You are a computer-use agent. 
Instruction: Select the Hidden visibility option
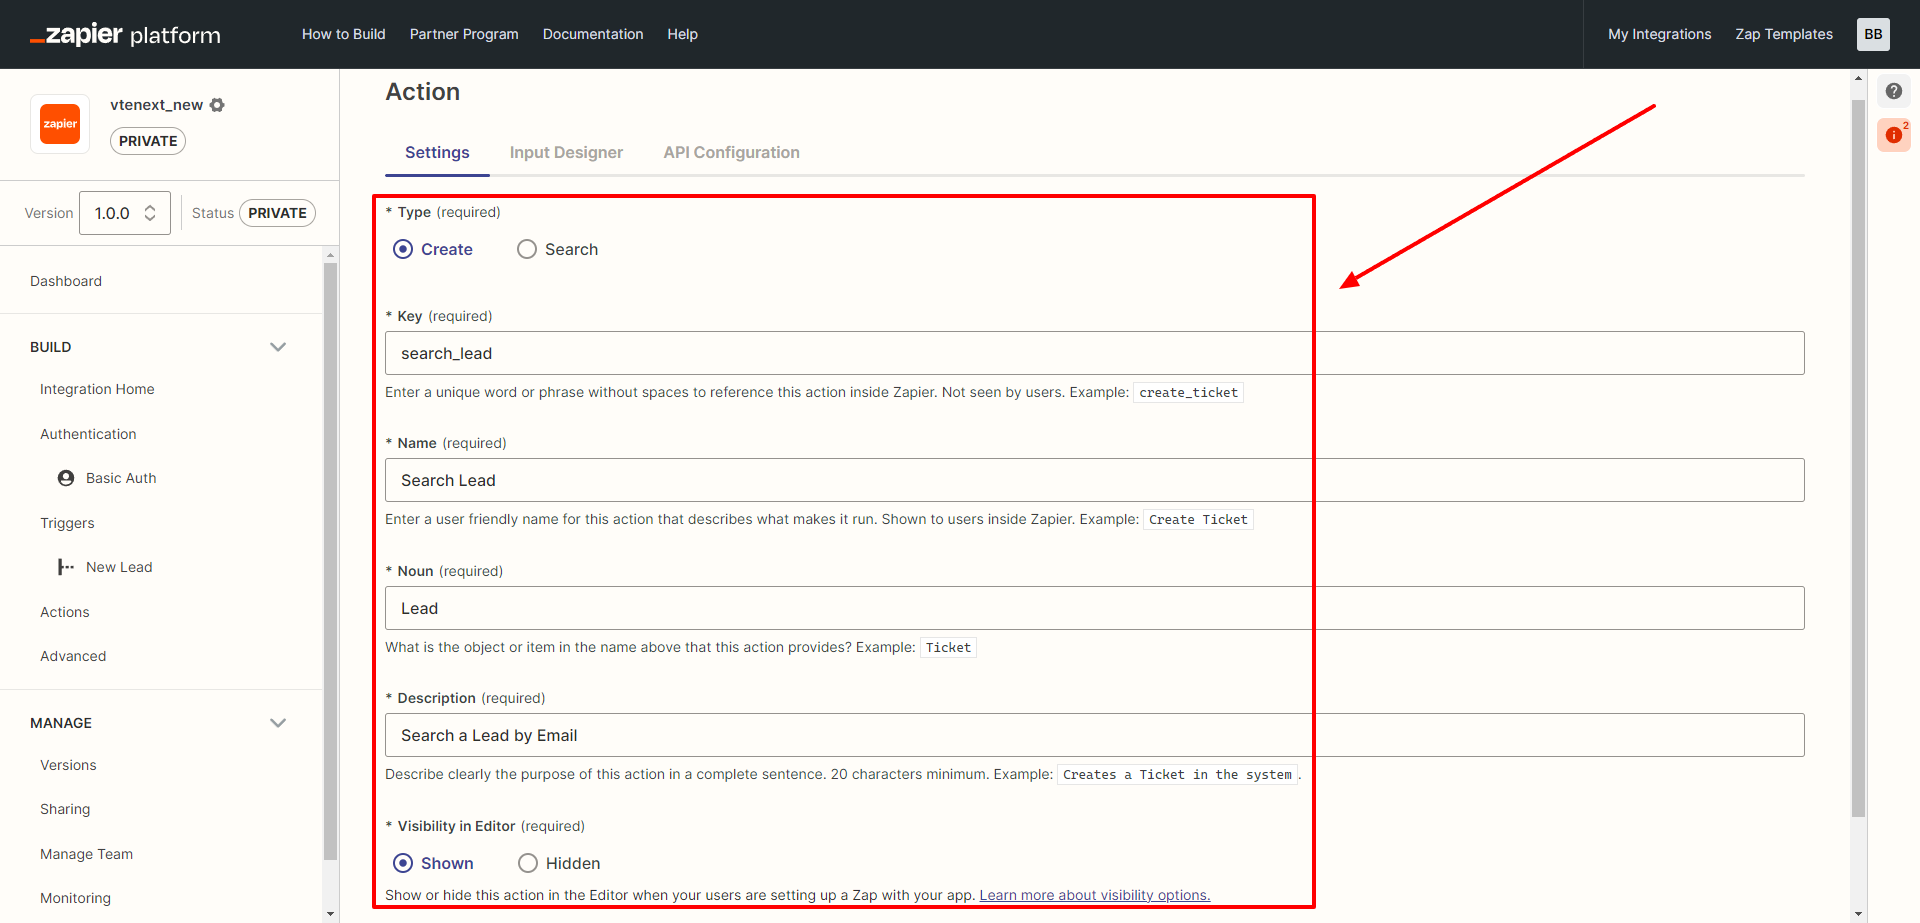(x=528, y=863)
